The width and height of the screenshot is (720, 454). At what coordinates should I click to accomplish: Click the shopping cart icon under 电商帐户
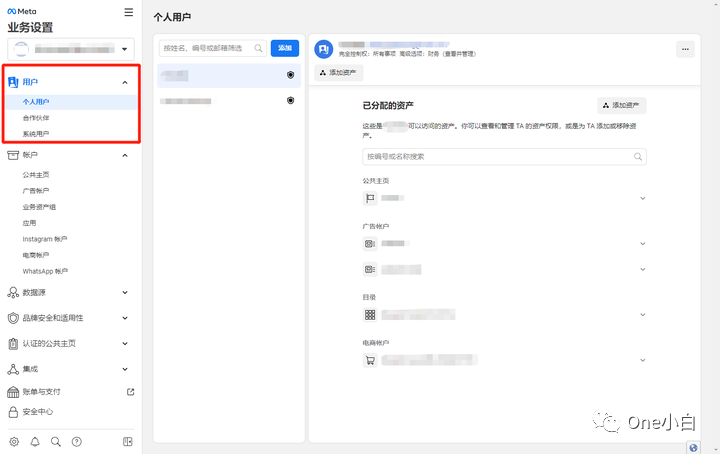point(370,360)
